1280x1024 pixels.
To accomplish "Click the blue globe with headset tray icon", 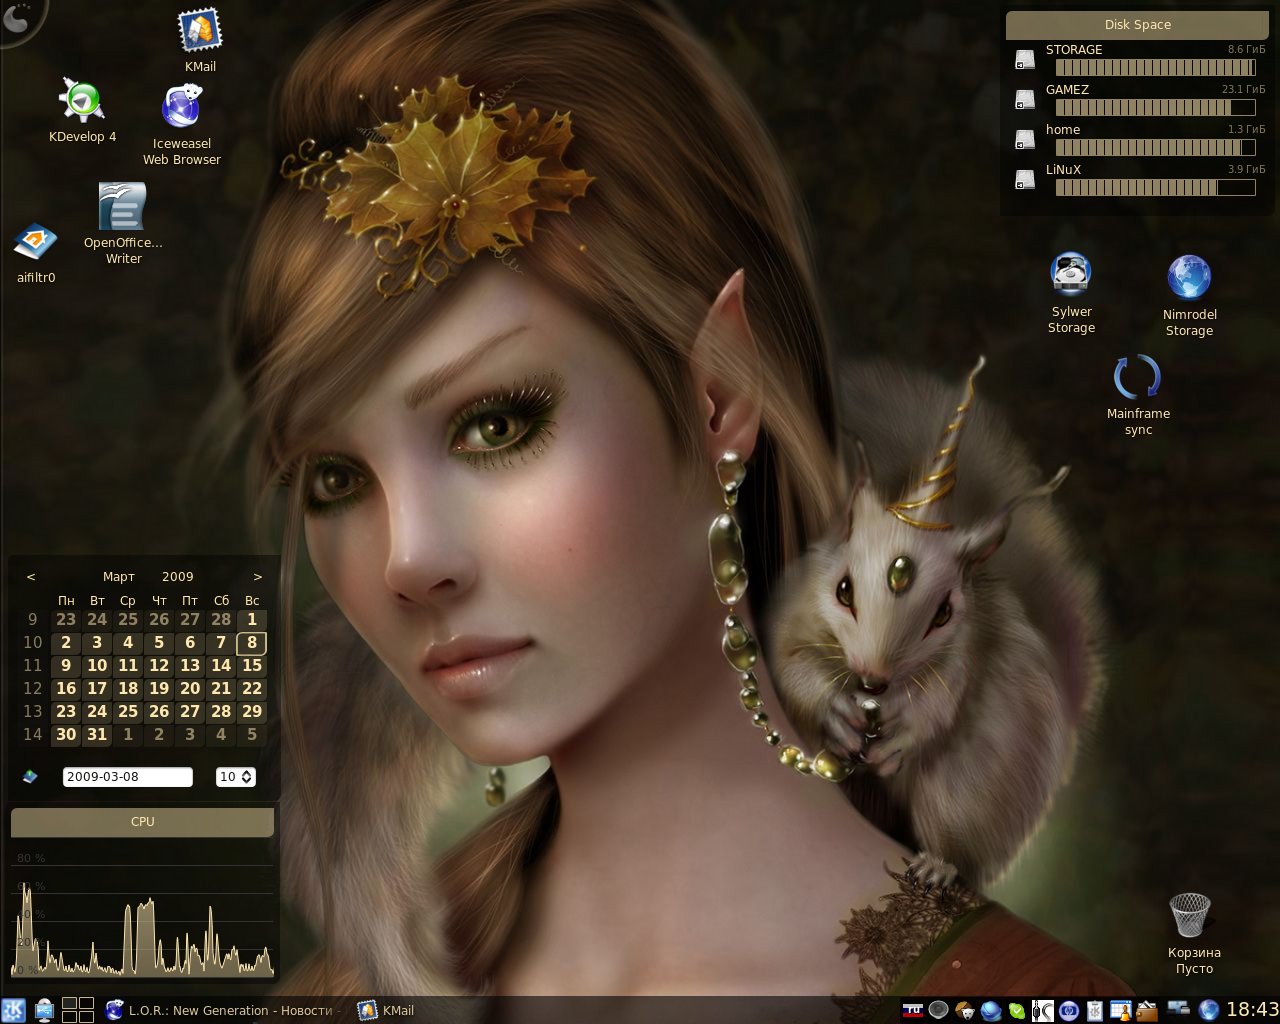I will (991, 1010).
